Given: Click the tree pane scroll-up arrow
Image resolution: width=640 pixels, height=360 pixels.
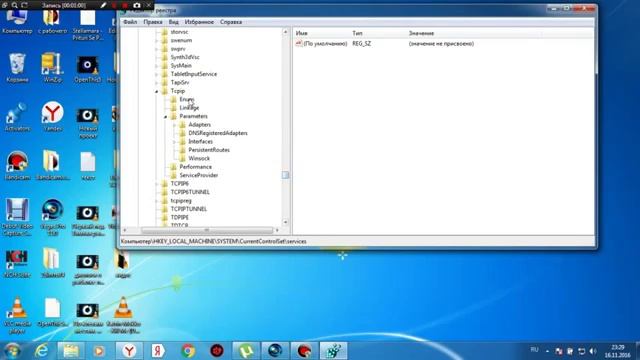Looking at the screenshot, I should tap(285, 32).
